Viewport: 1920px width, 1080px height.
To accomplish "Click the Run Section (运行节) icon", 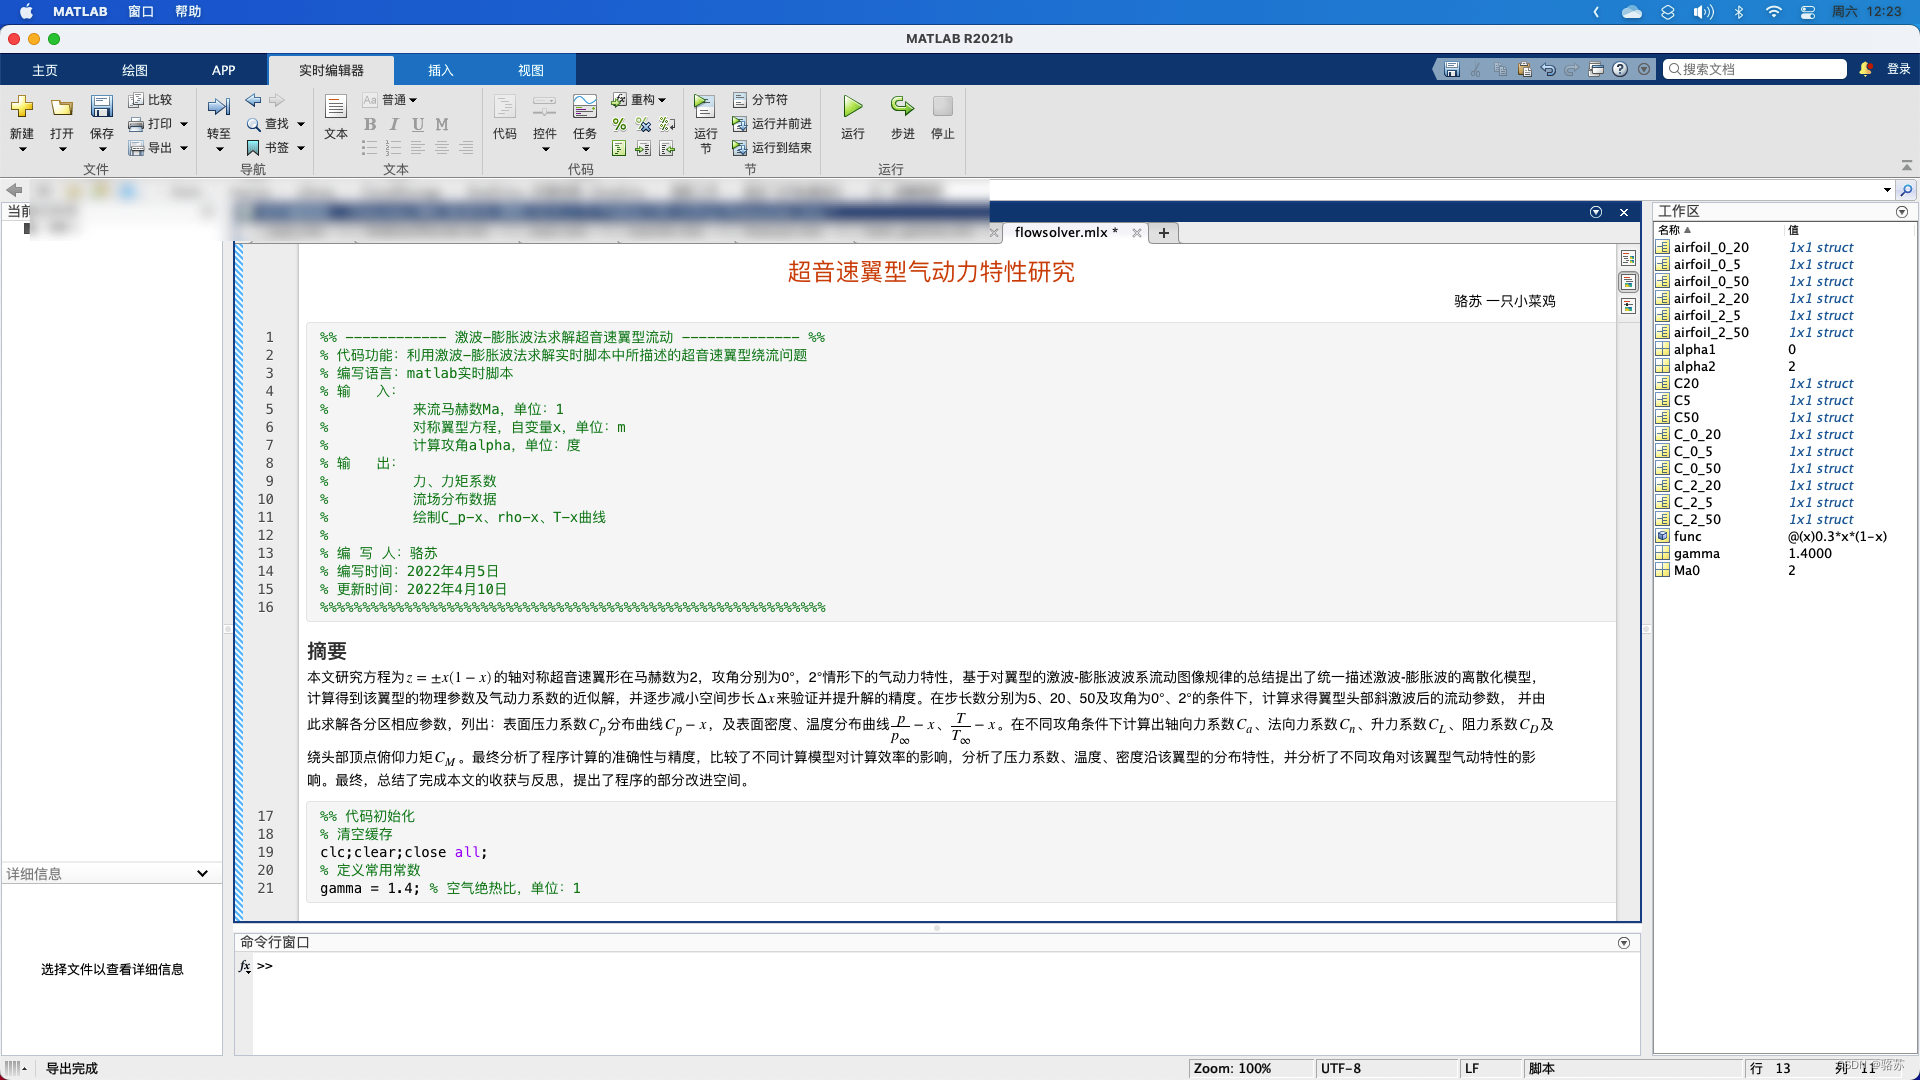I will click(x=705, y=107).
